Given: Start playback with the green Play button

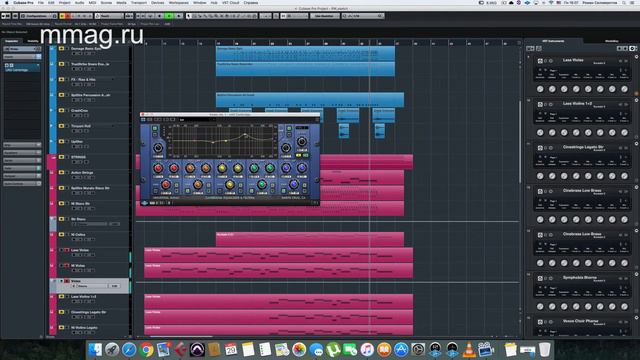Looking at the screenshot, I should pyautogui.click(x=169, y=16).
